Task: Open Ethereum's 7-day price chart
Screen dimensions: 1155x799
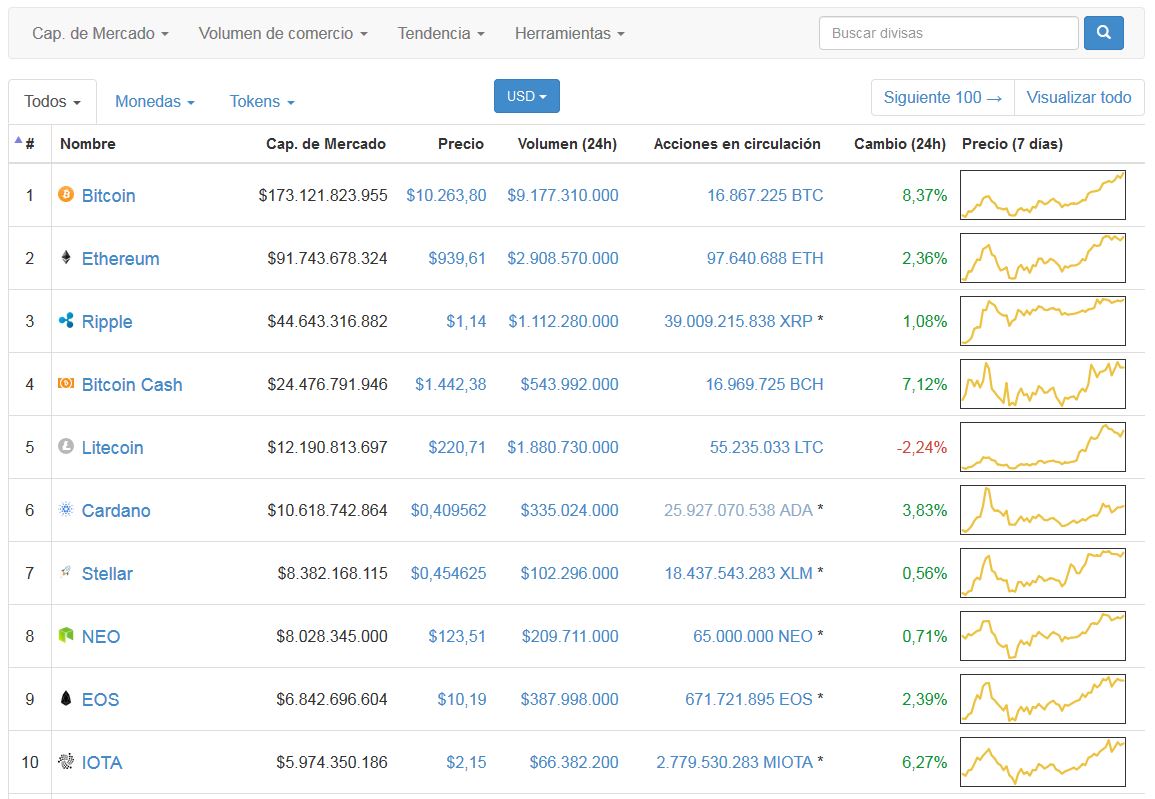Action: pos(1043,258)
